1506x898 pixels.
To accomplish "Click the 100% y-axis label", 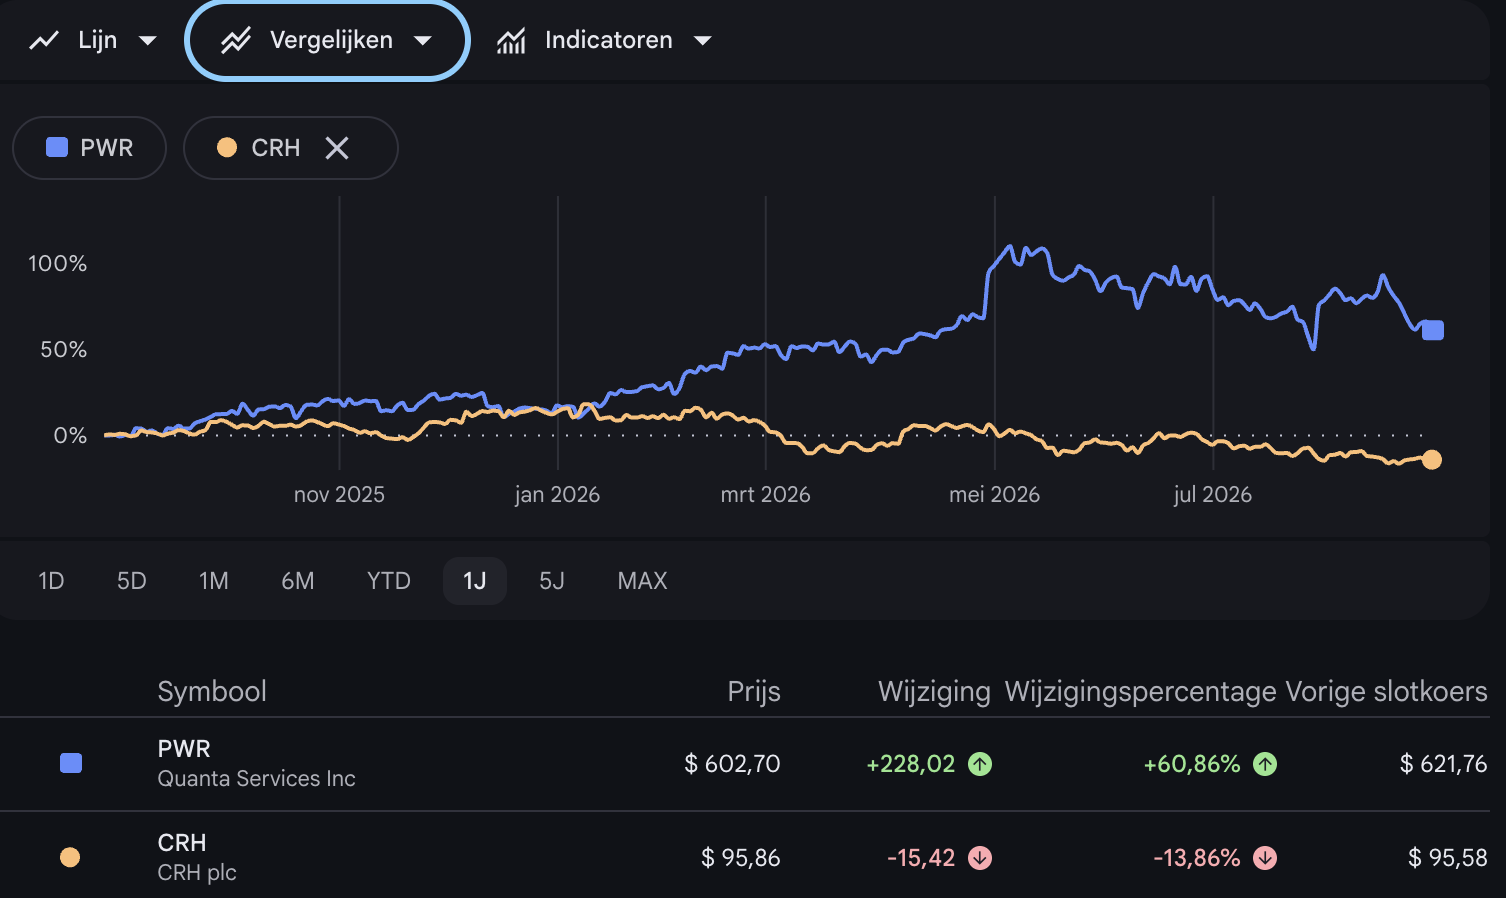I will (58, 264).
